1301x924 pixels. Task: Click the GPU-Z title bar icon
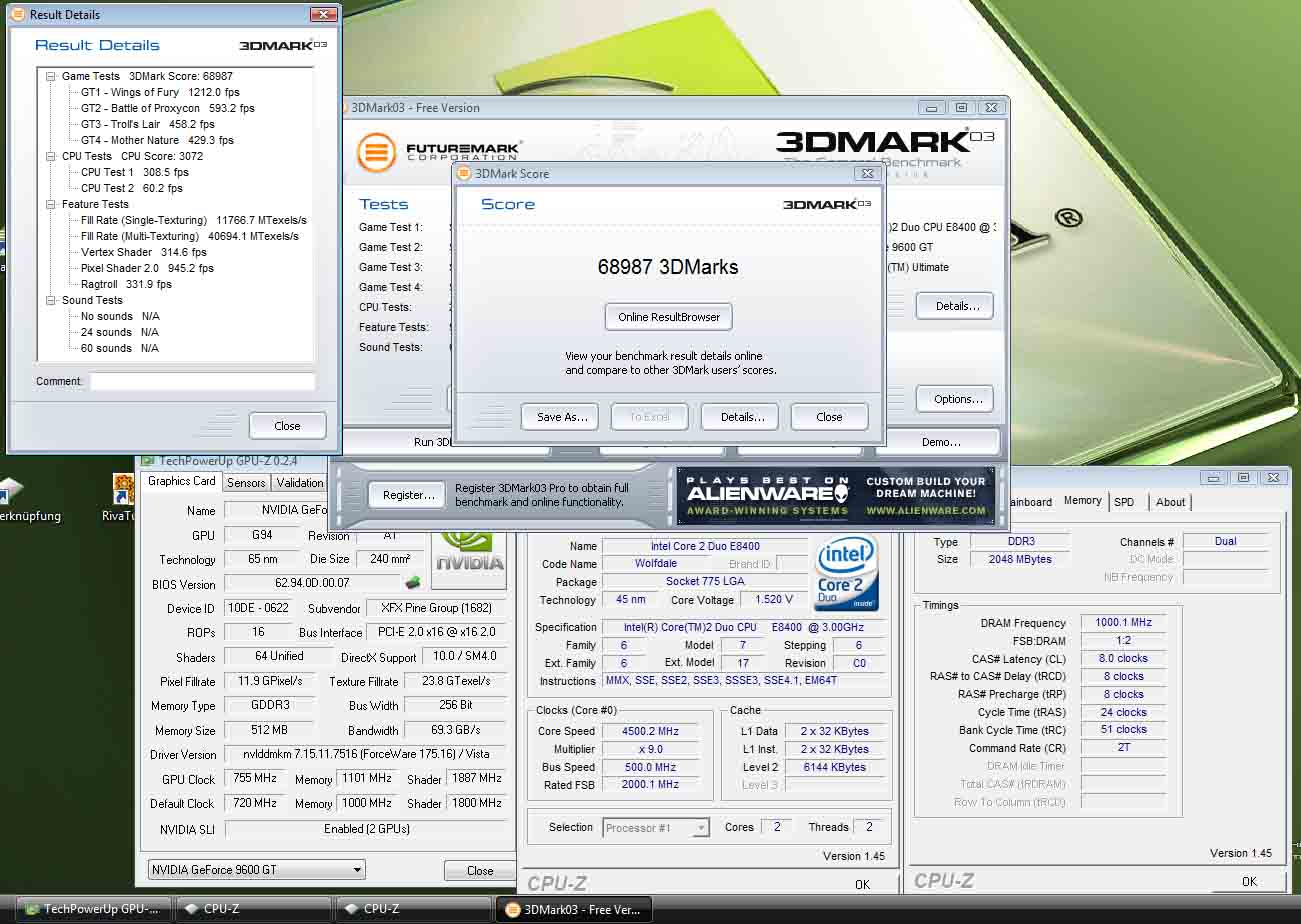pyautogui.click(x=148, y=461)
